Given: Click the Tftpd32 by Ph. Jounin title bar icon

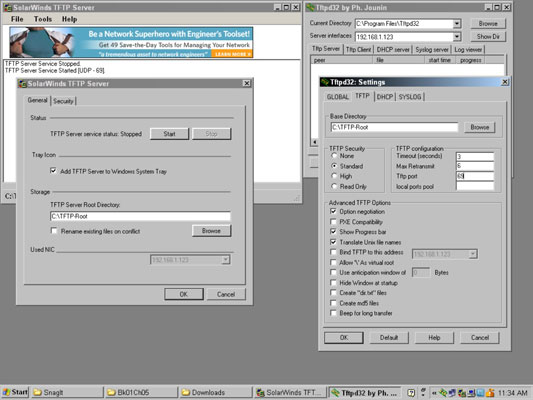Looking at the screenshot, I should tap(310, 7).
